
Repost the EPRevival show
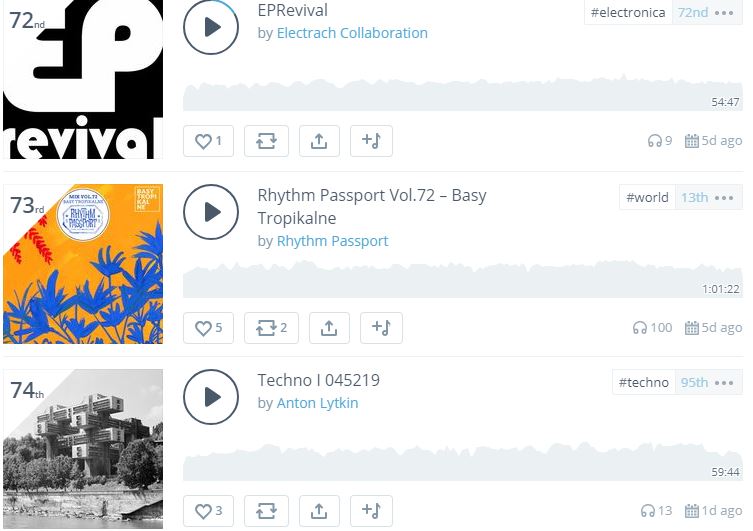[266, 141]
